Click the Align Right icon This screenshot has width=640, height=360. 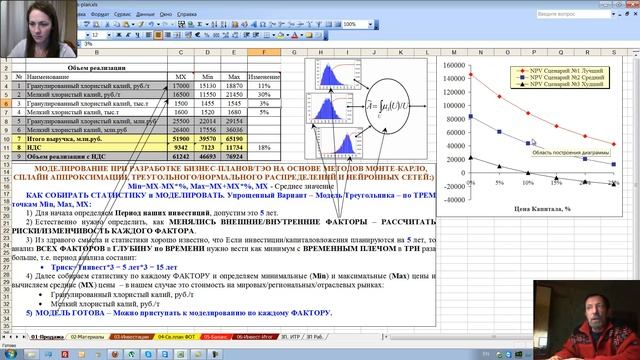pyautogui.click(x=168, y=35)
